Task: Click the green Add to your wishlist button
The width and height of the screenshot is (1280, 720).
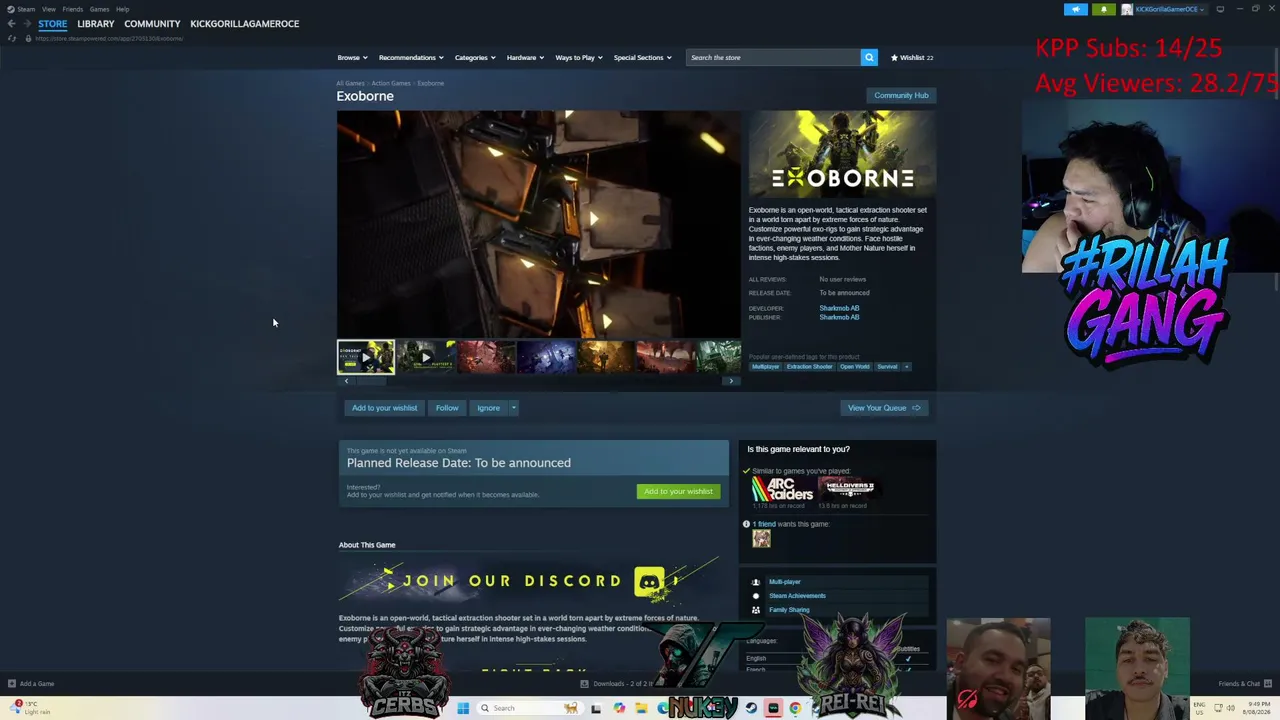Action: [678, 491]
